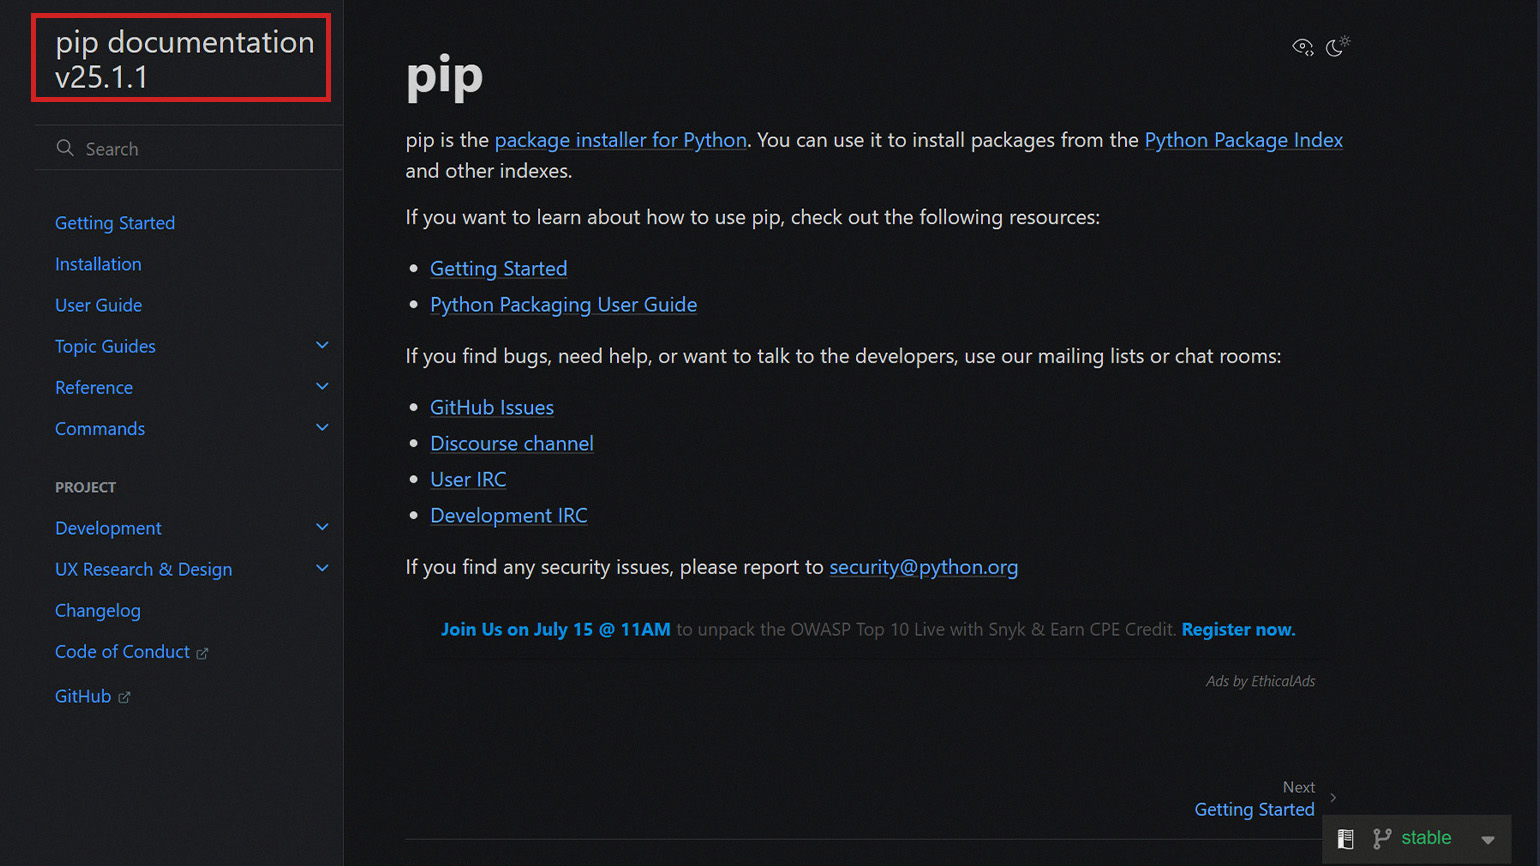
Task: Expand the Reference section chevron
Action: tap(322, 387)
